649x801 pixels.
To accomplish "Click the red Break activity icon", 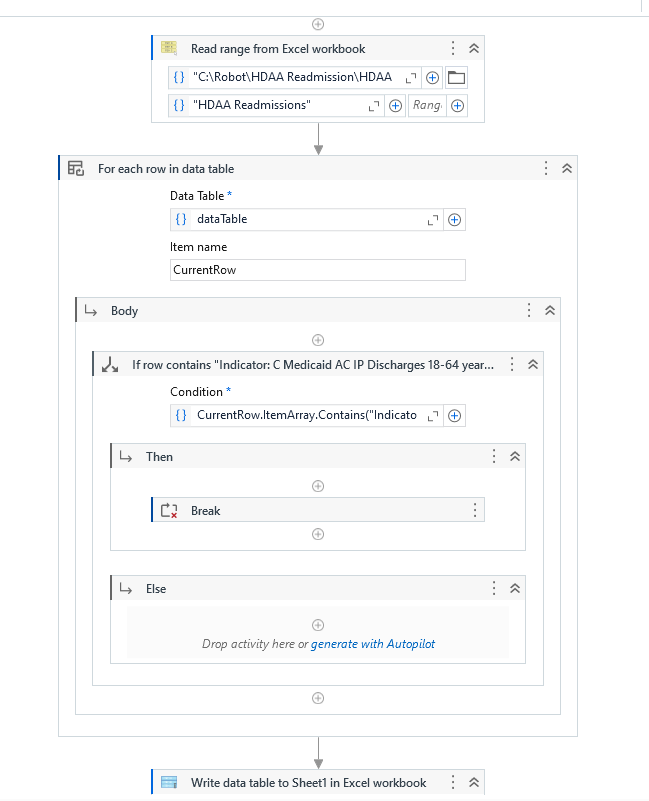I will pos(168,510).
